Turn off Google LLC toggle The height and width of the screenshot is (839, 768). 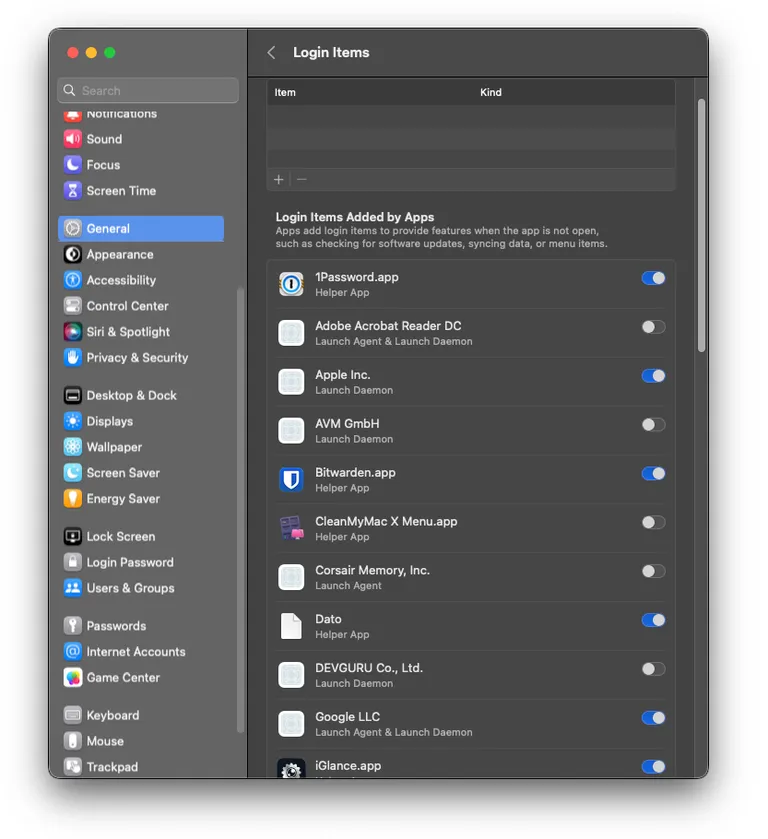(653, 718)
